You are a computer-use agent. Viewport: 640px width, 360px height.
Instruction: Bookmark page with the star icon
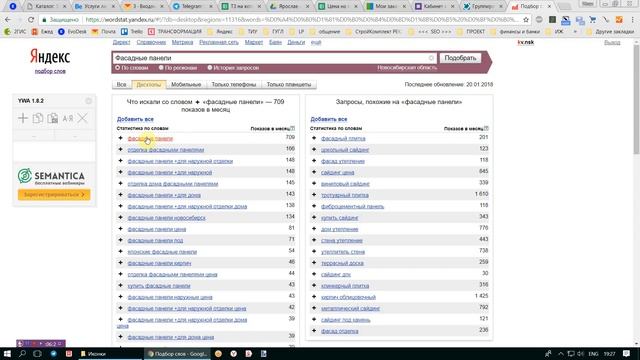(x=526, y=19)
